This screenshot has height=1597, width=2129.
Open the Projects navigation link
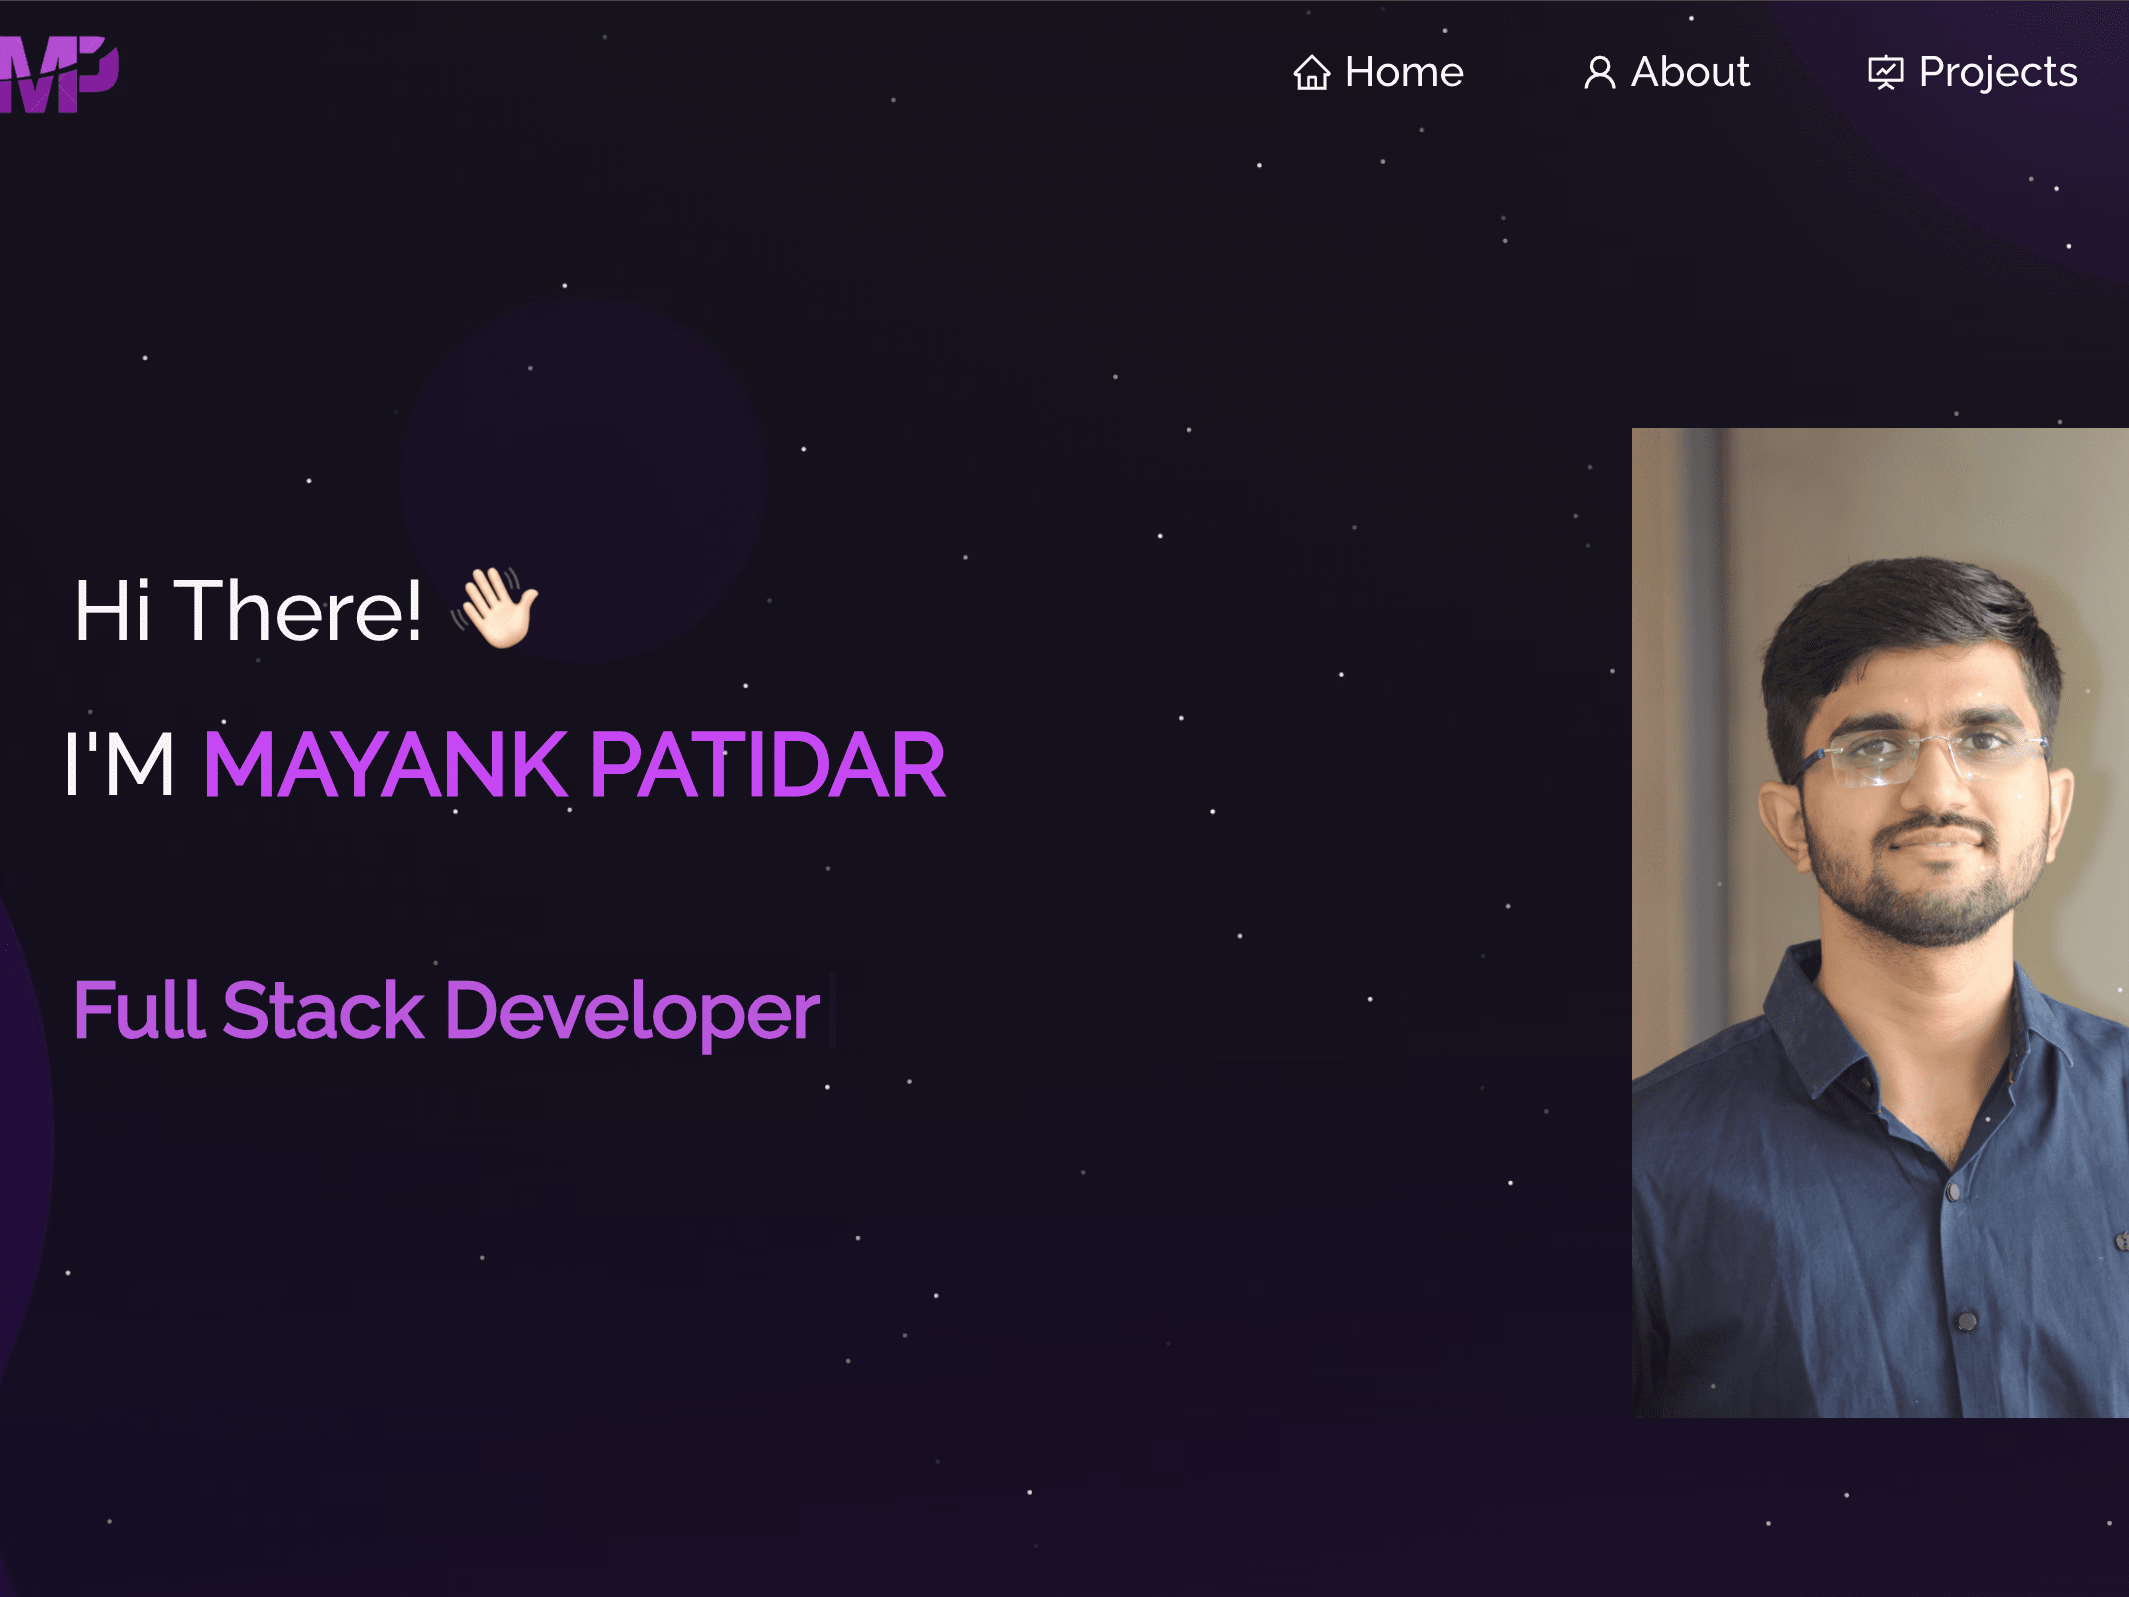click(1997, 72)
